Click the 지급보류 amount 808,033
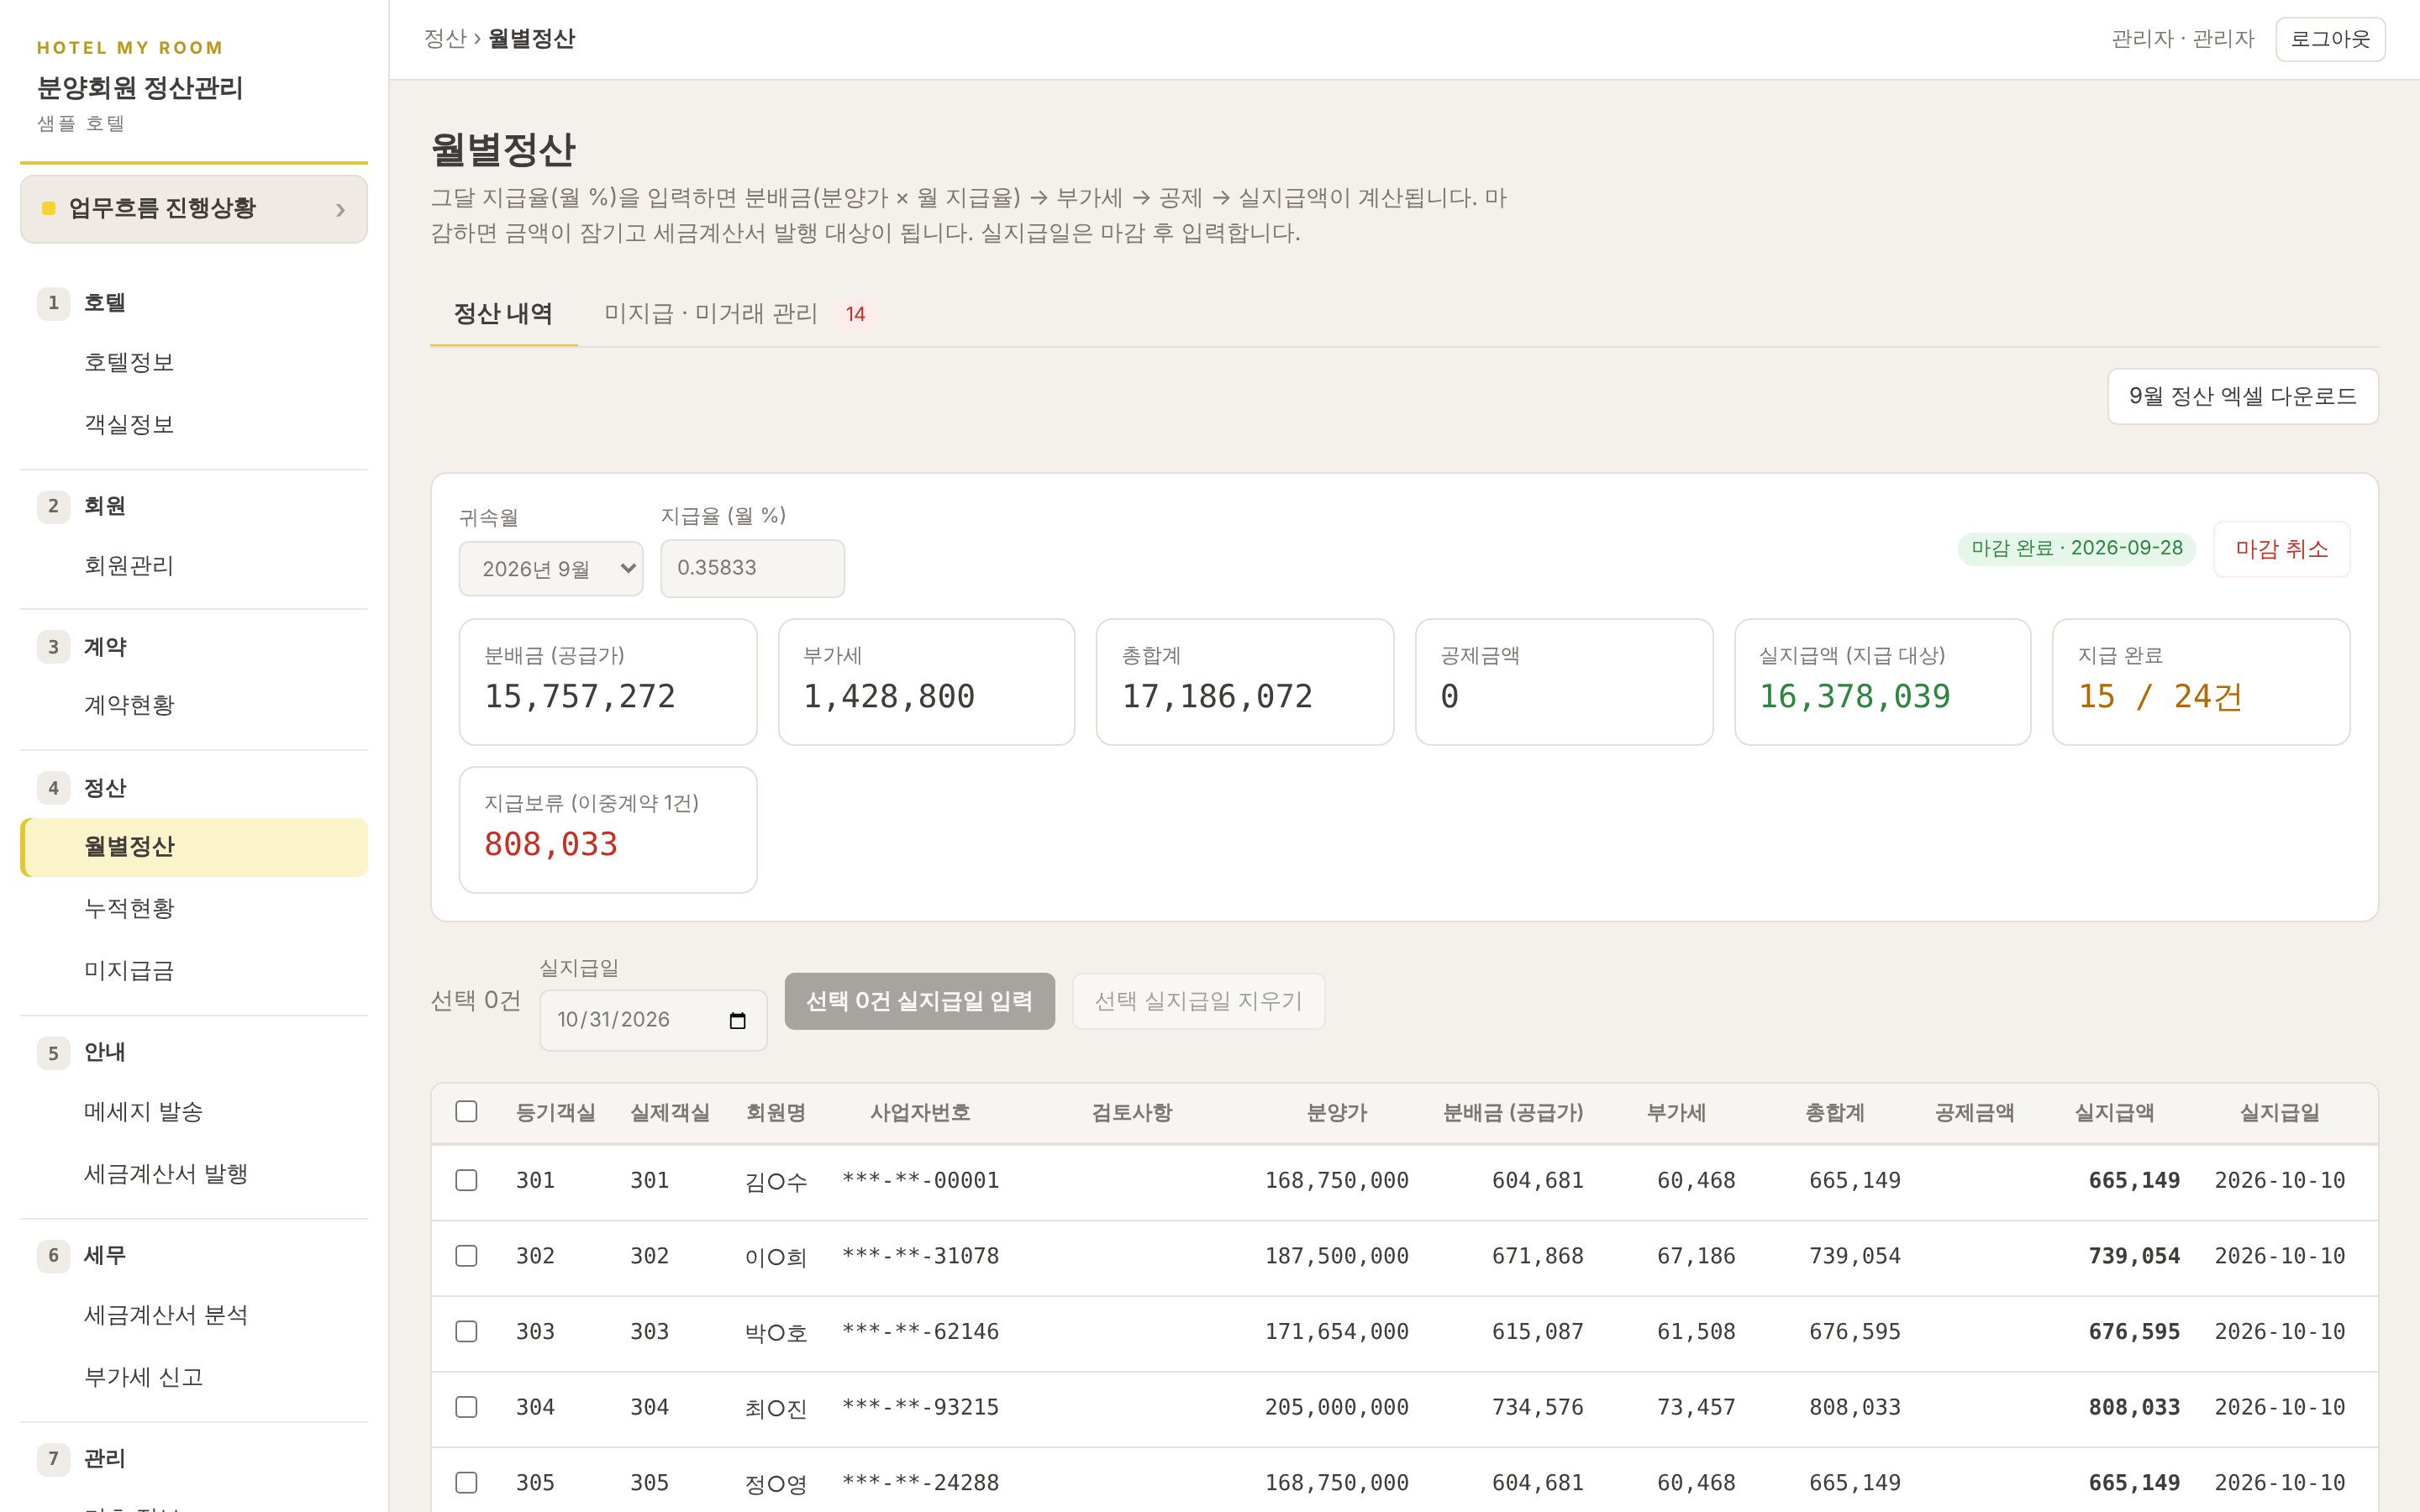2420x1512 pixels. click(x=551, y=844)
